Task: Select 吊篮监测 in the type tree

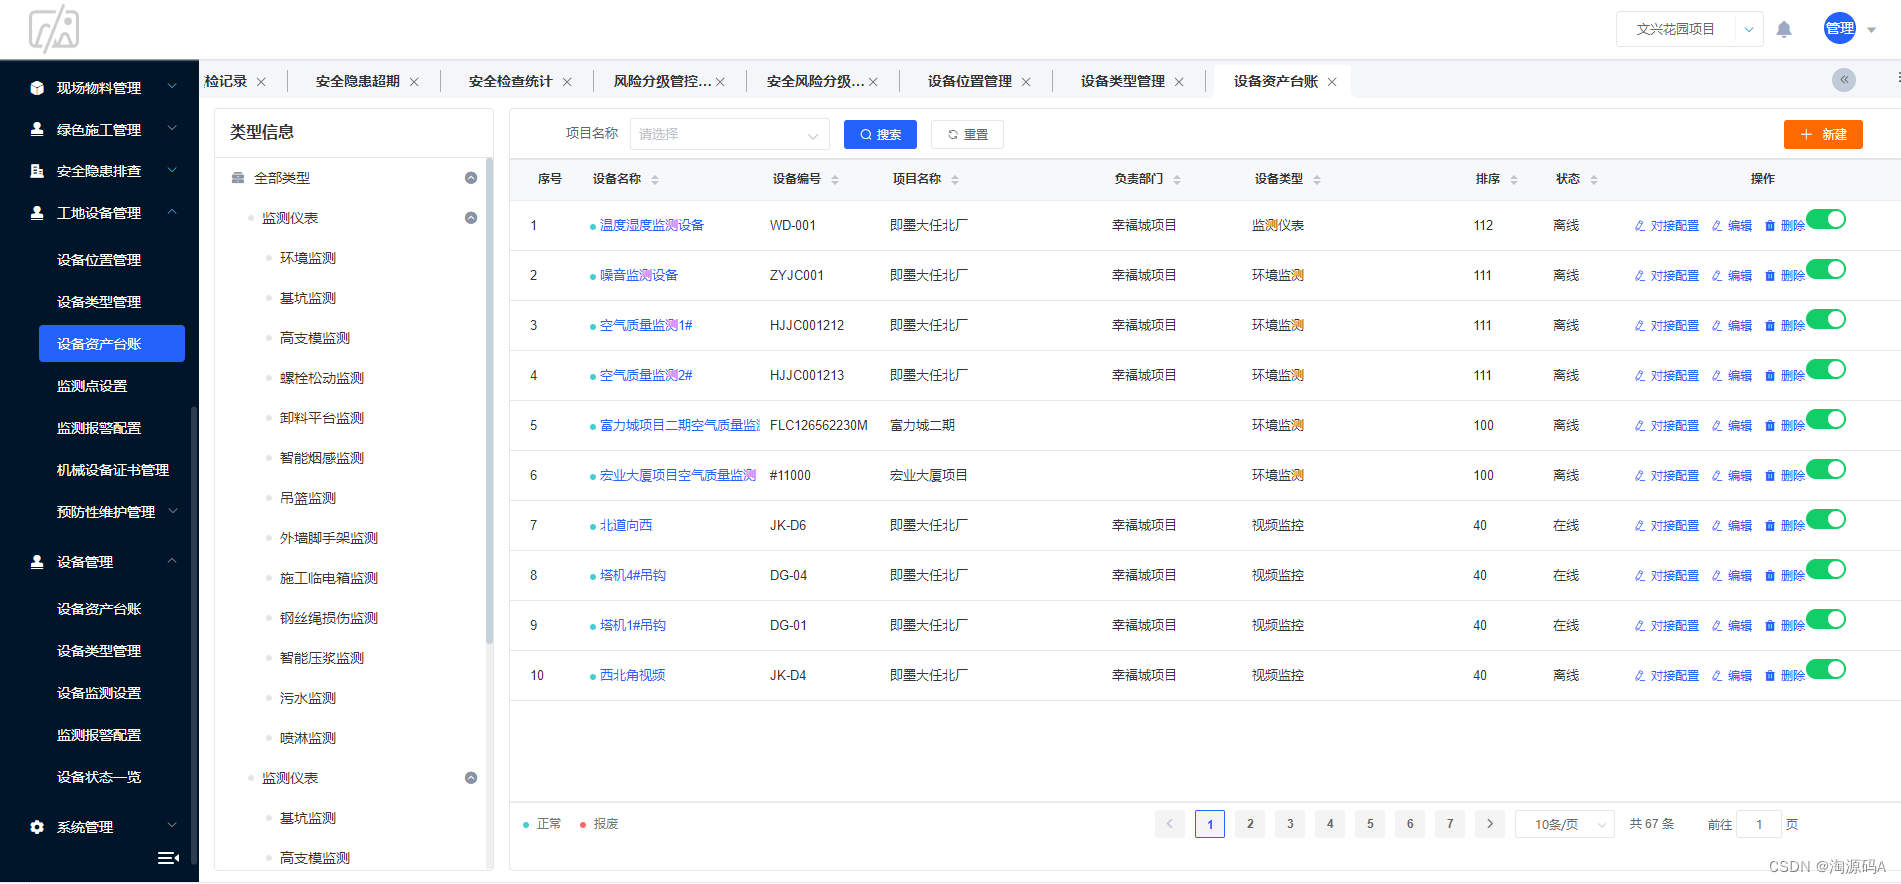Action: tap(308, 498)
